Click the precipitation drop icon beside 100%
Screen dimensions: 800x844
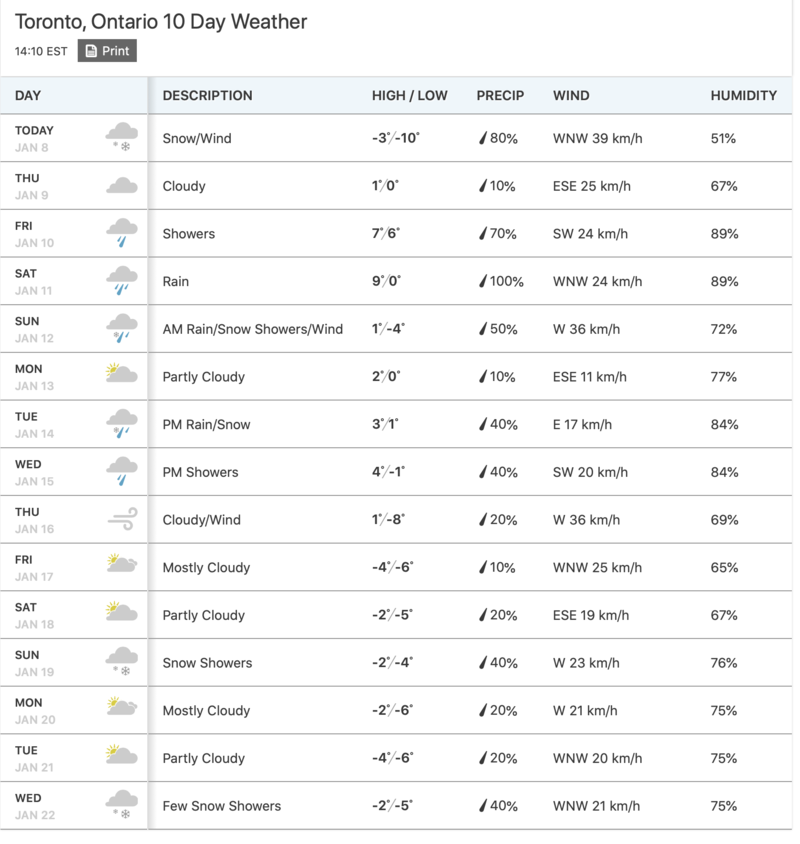point(482,282)
